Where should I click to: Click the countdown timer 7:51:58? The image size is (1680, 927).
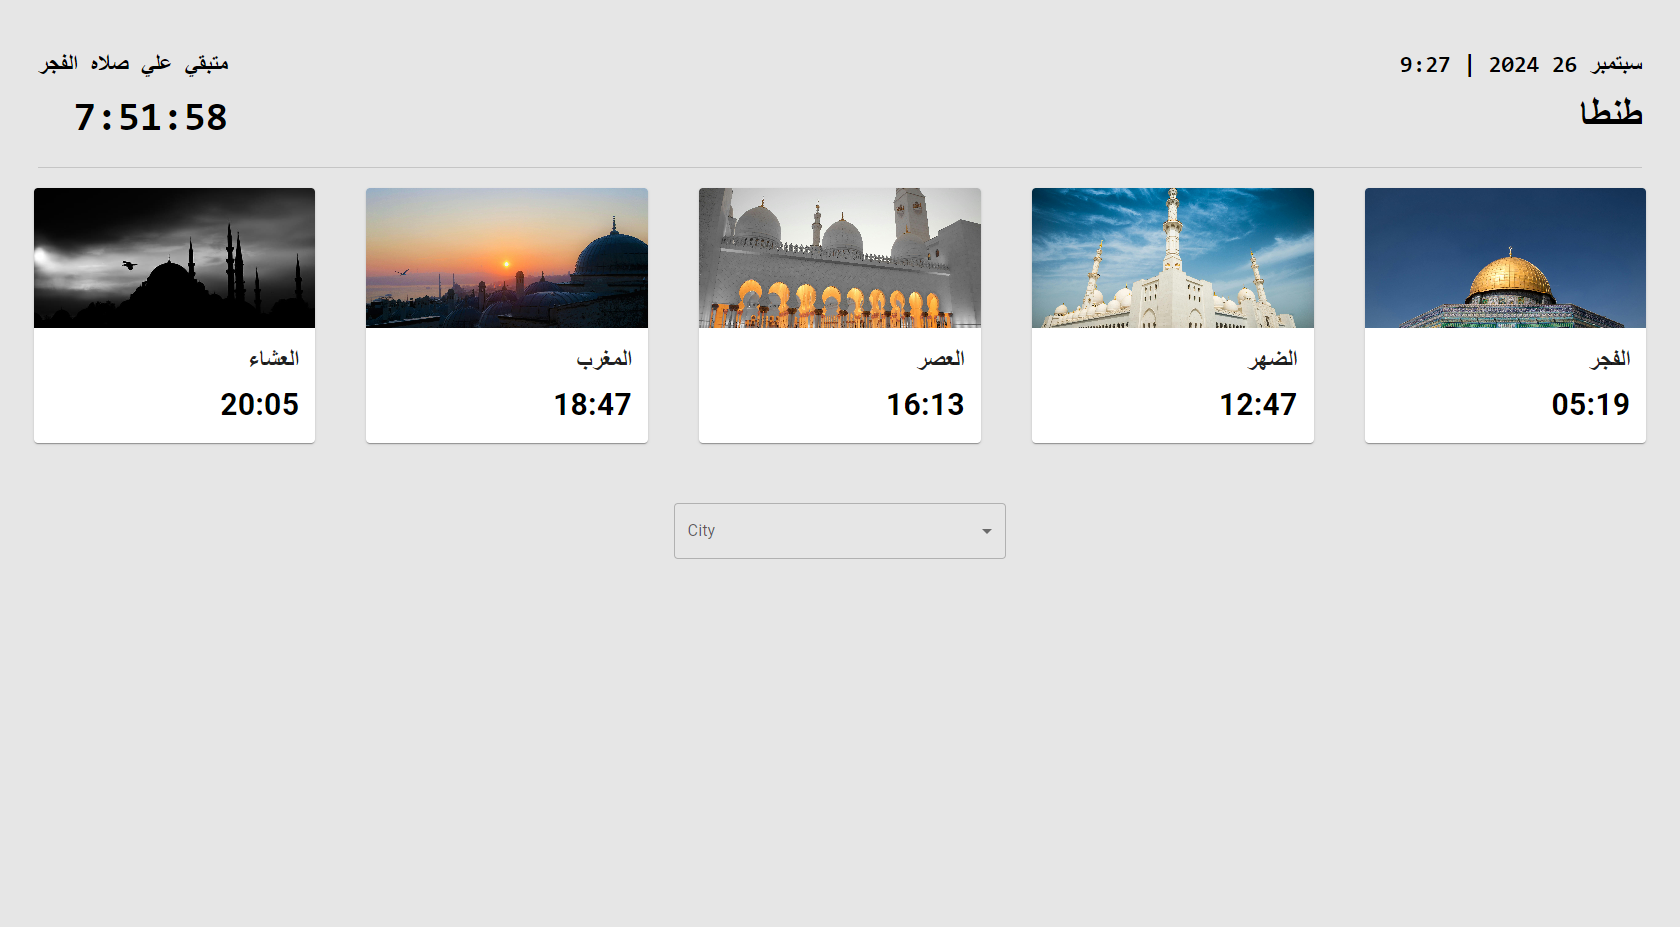coord(151,118)
